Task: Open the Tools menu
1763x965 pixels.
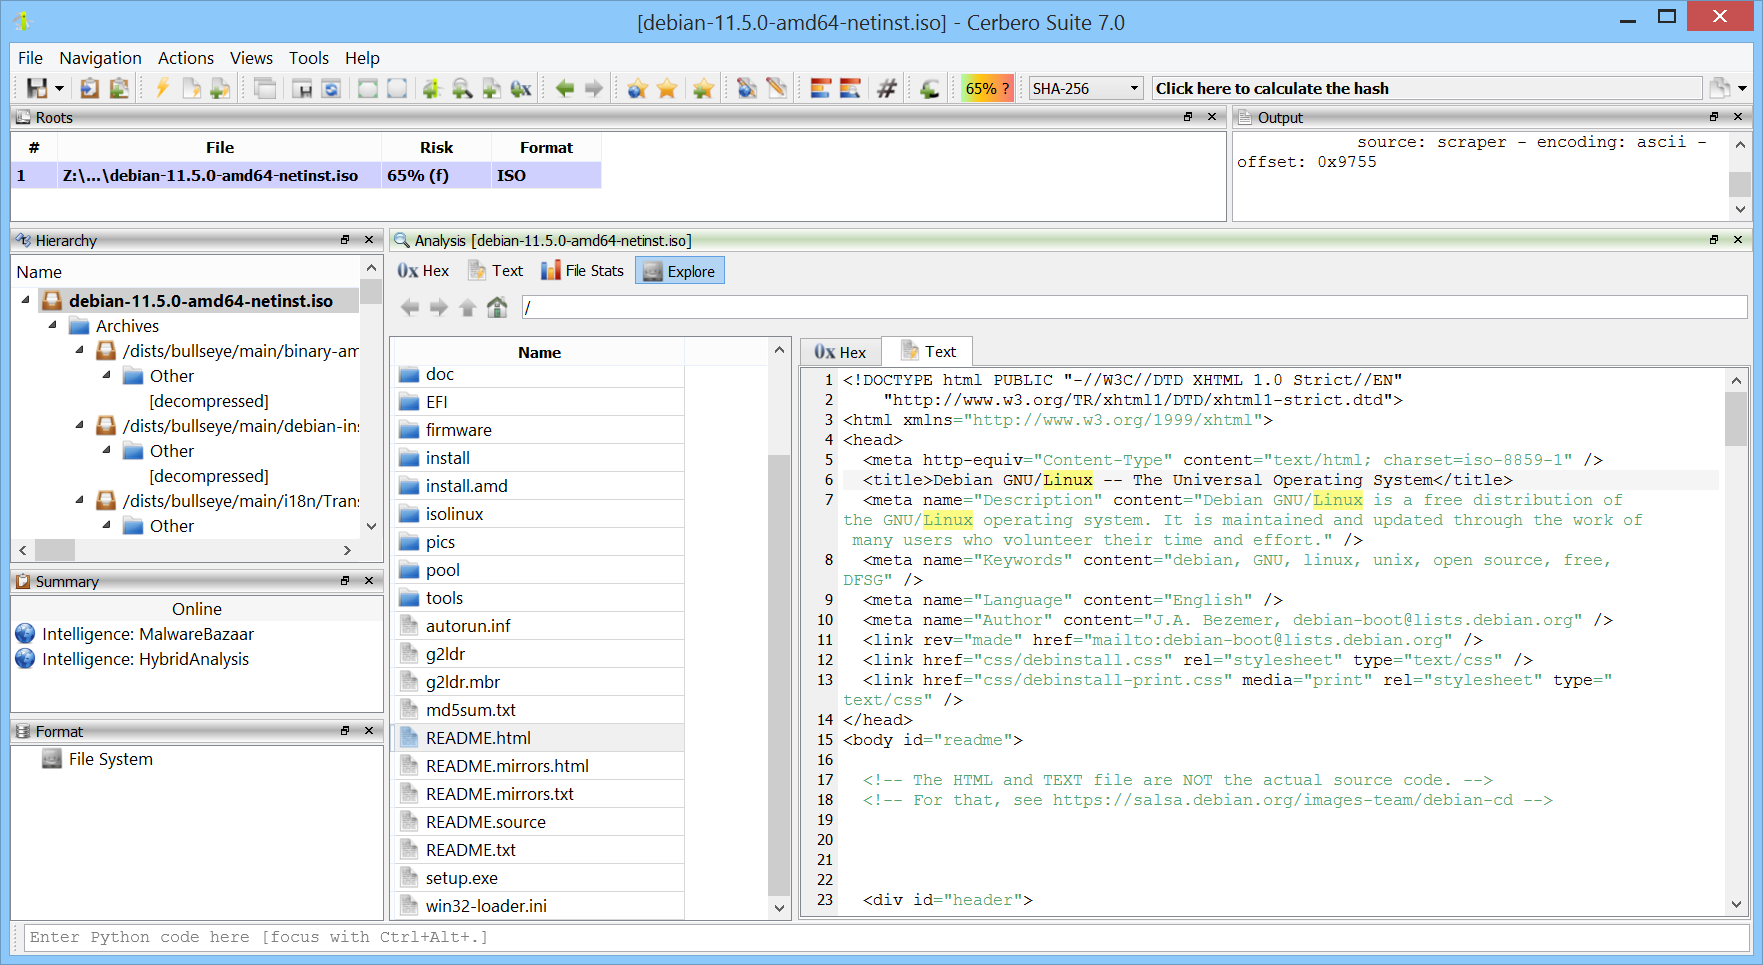Action: pos(309,58)
